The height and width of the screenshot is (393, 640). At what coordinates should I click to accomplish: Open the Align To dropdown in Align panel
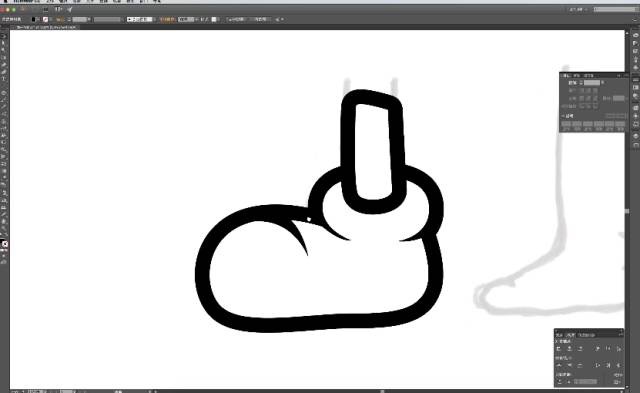click(x=616, y=382)
